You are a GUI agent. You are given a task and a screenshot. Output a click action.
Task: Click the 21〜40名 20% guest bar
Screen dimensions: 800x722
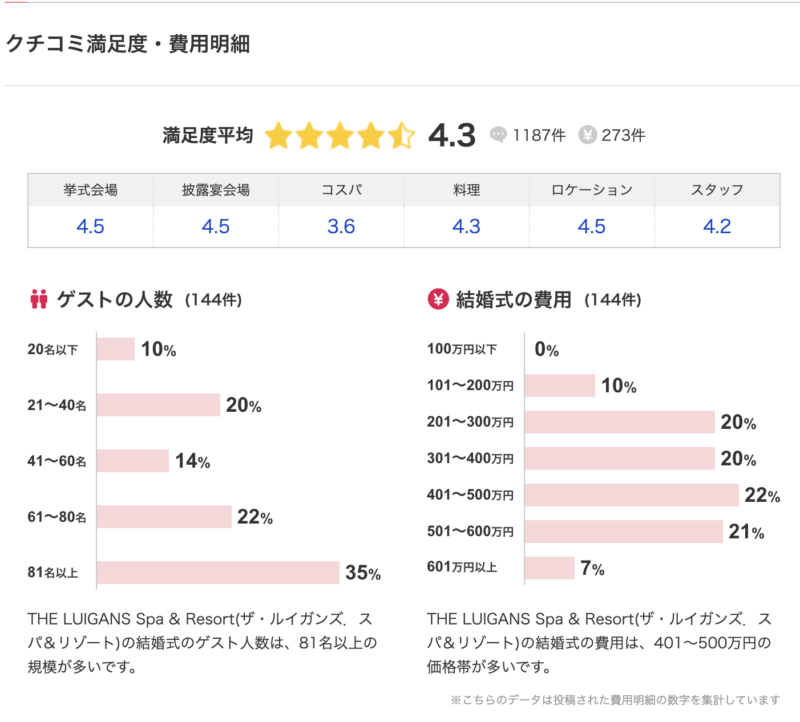coord(158,405)
